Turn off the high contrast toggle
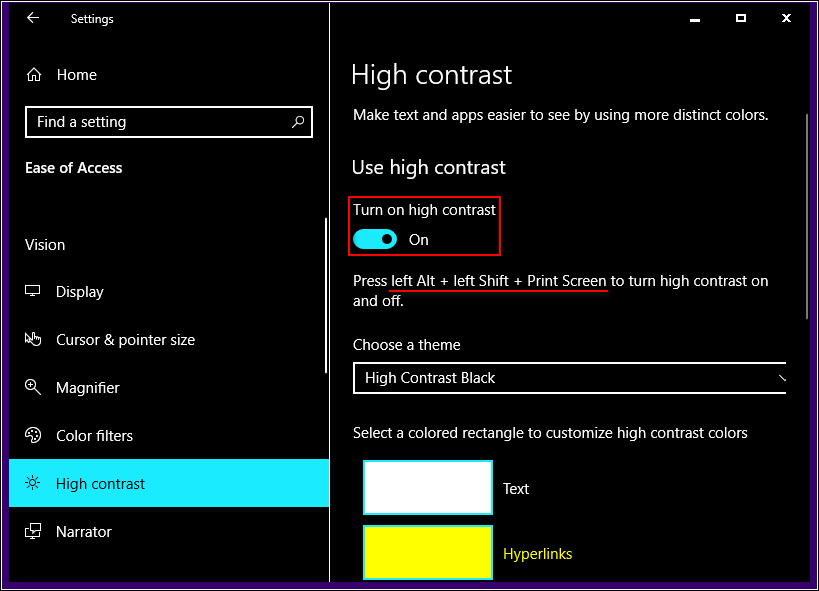This screenshot has height=591, width=819. [x=375, y=239]
